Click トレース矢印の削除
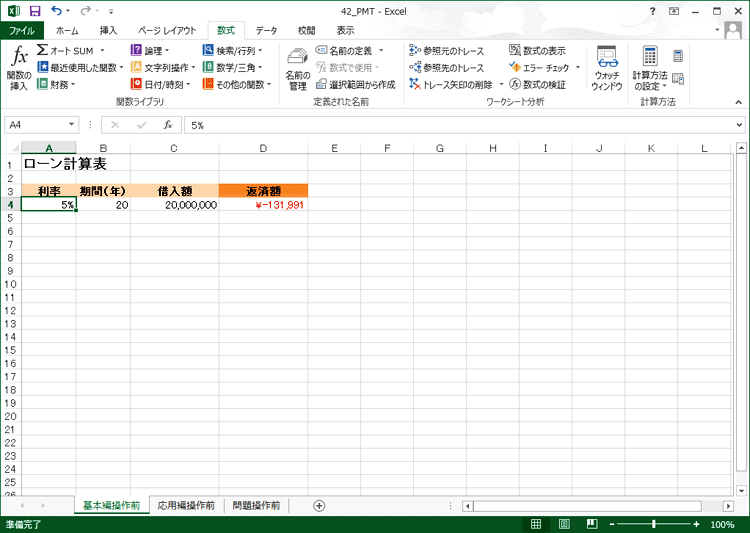The width and height of the screenshot is (750, 533). pos(451,85)
